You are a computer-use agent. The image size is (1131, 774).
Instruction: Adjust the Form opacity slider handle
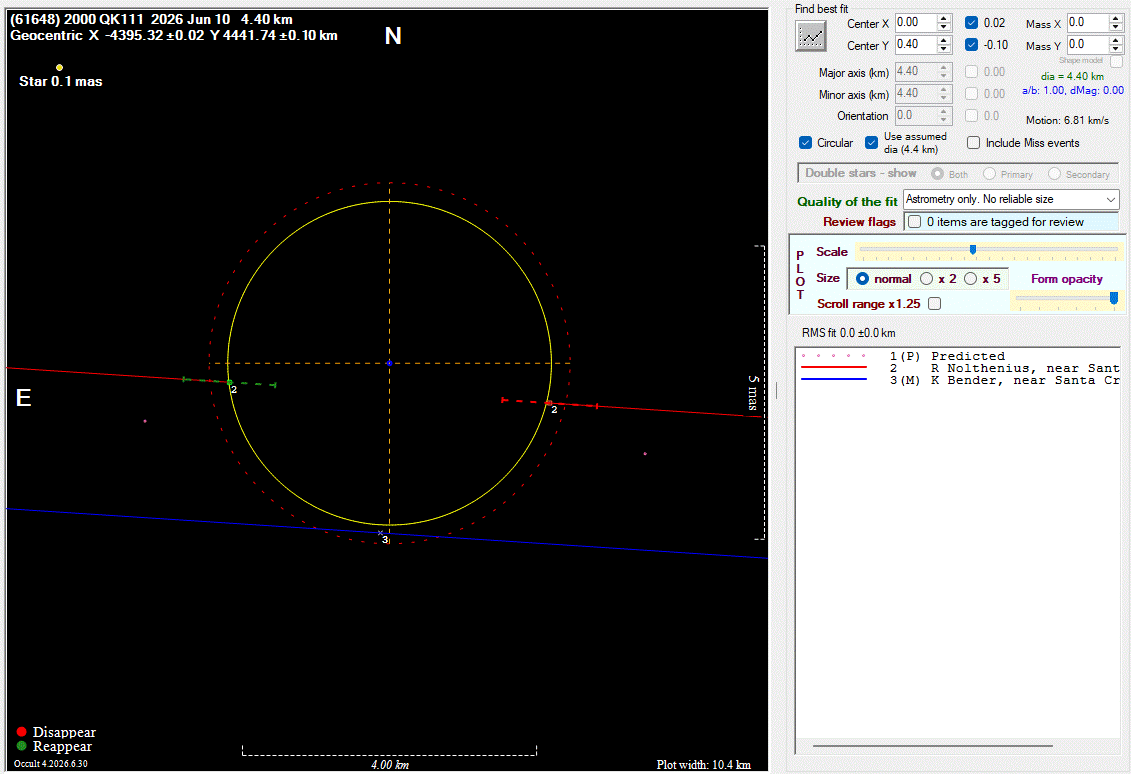1114,298
